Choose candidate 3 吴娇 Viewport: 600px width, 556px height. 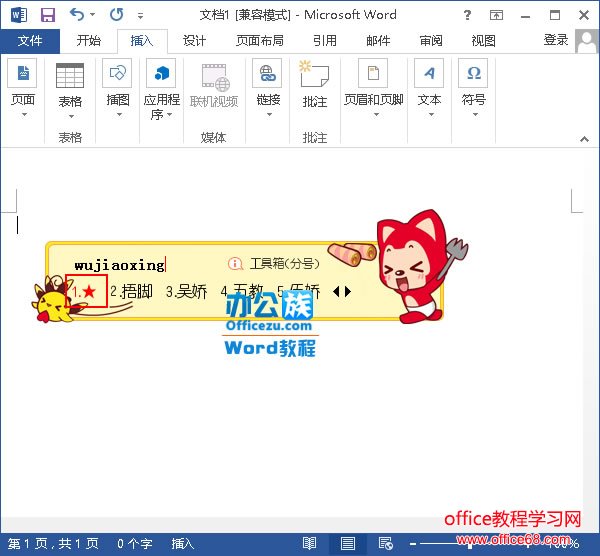click(x=187, y=292)
